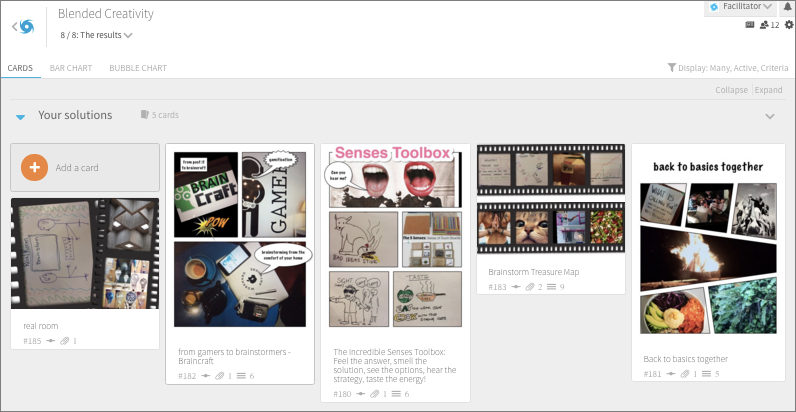The width and height of the screenshot is (796, 412).
Task: Click the comment lines icon on card #180
Action: (x=396, y=394)
